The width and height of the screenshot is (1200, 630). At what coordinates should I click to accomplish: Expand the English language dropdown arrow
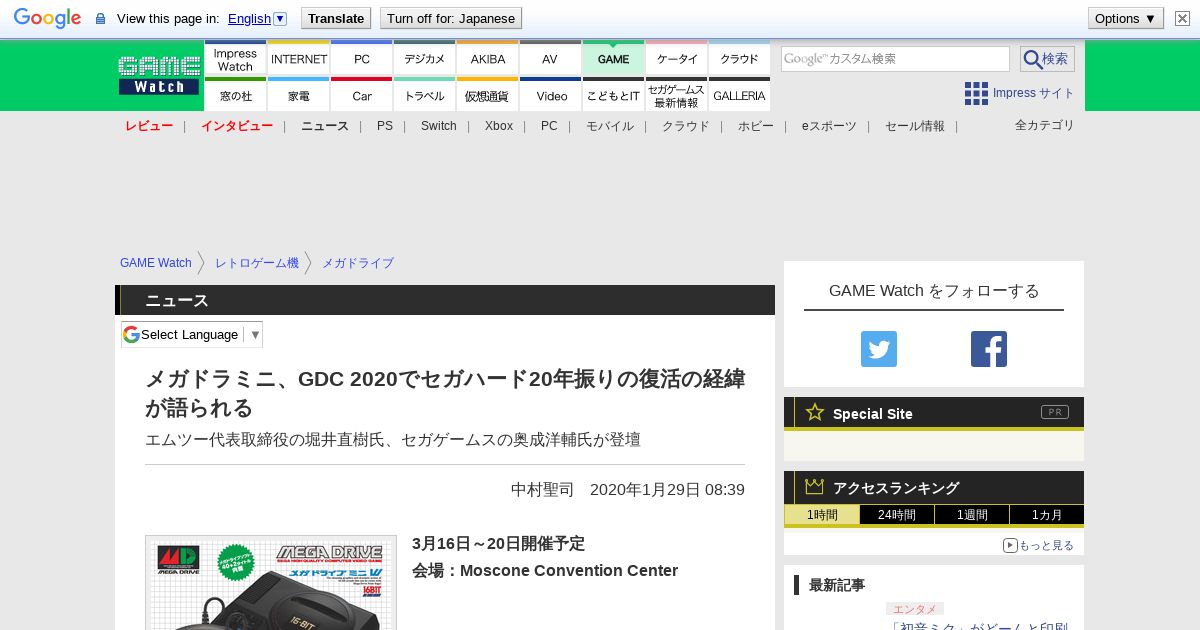280,18
